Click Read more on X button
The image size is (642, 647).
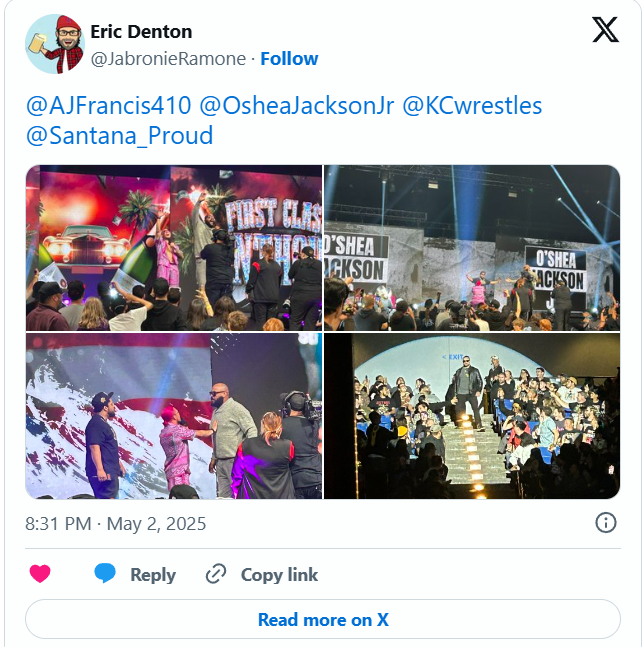coord(323,619)
